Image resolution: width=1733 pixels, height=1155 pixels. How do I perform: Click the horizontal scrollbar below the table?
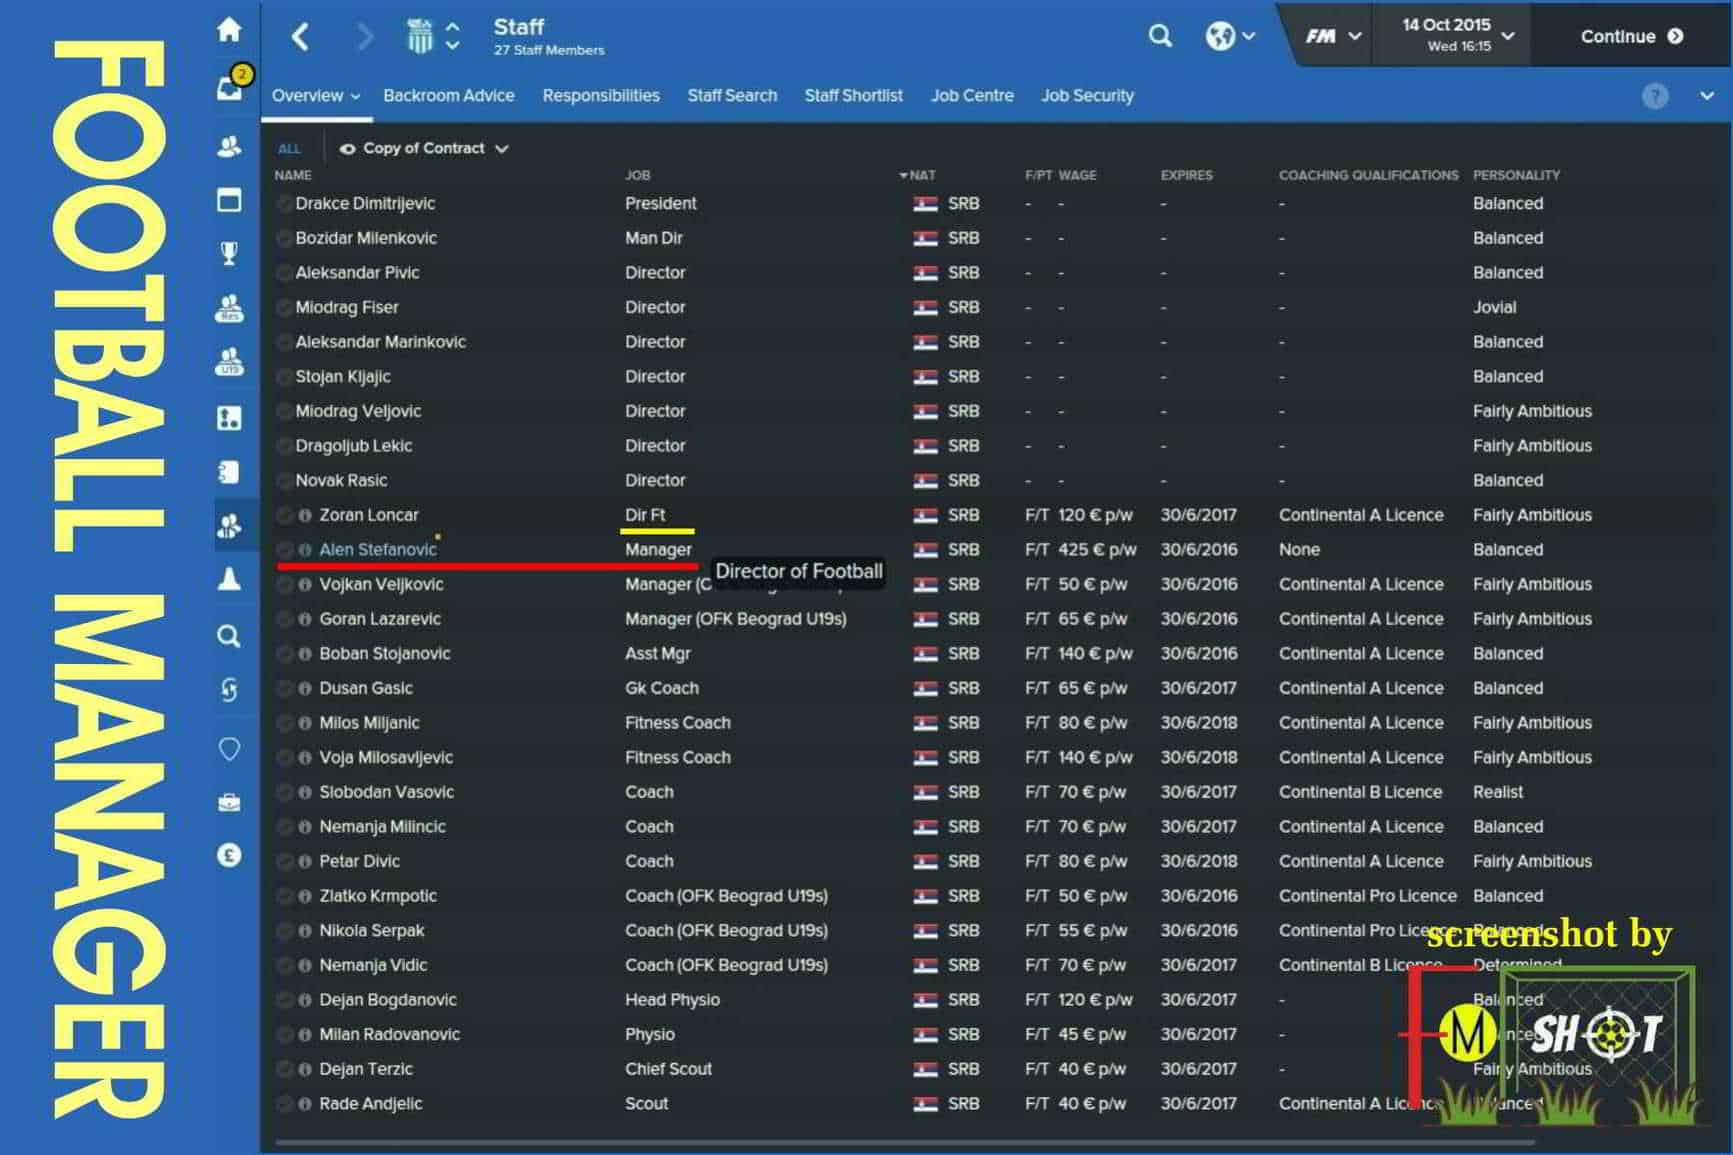pos(905,1142)
